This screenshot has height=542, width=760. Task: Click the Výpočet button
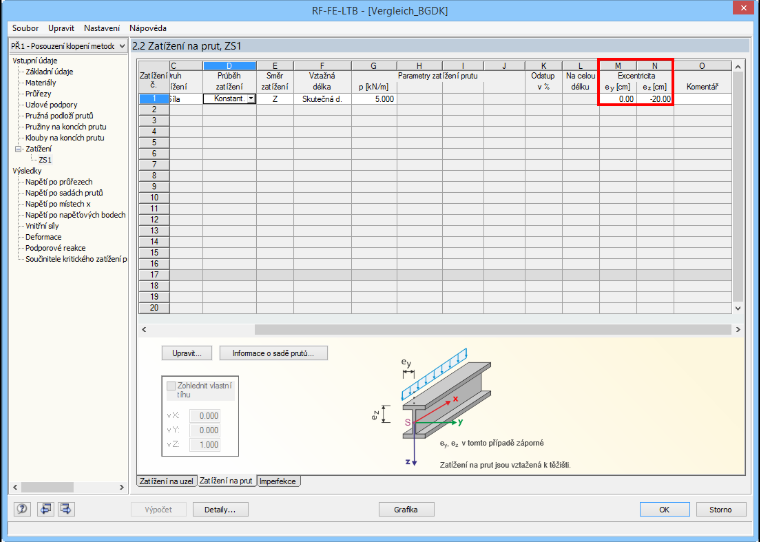click(x=158, y=510)
